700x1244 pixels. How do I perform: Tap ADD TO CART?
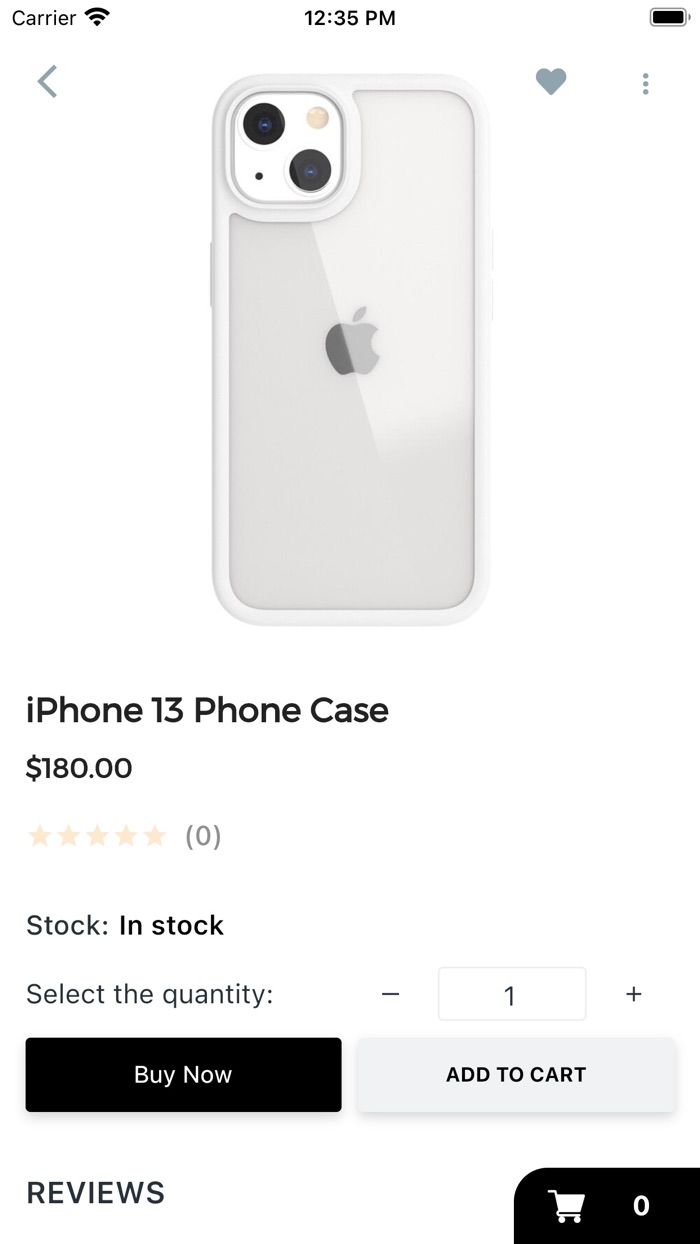click(x=516, y=1074)
